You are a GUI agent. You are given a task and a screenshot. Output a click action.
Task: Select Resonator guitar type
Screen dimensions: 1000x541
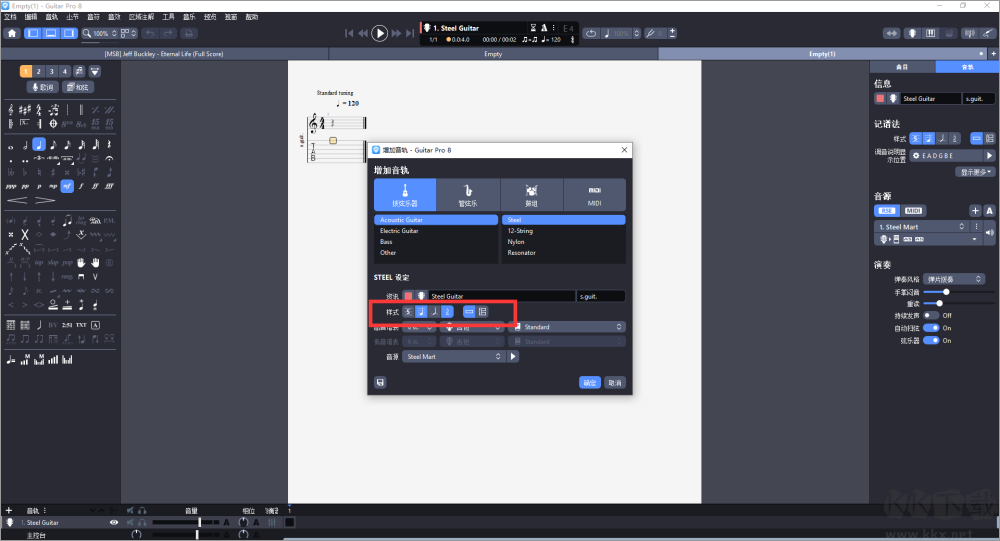point(564,253)
